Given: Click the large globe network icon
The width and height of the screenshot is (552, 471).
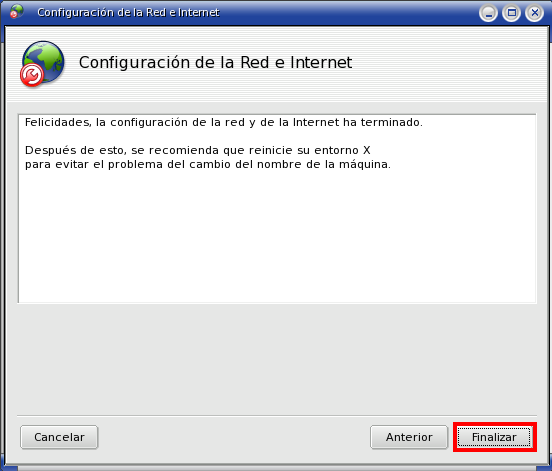Looking at the screenshot, I should click(x=43, y=62).
